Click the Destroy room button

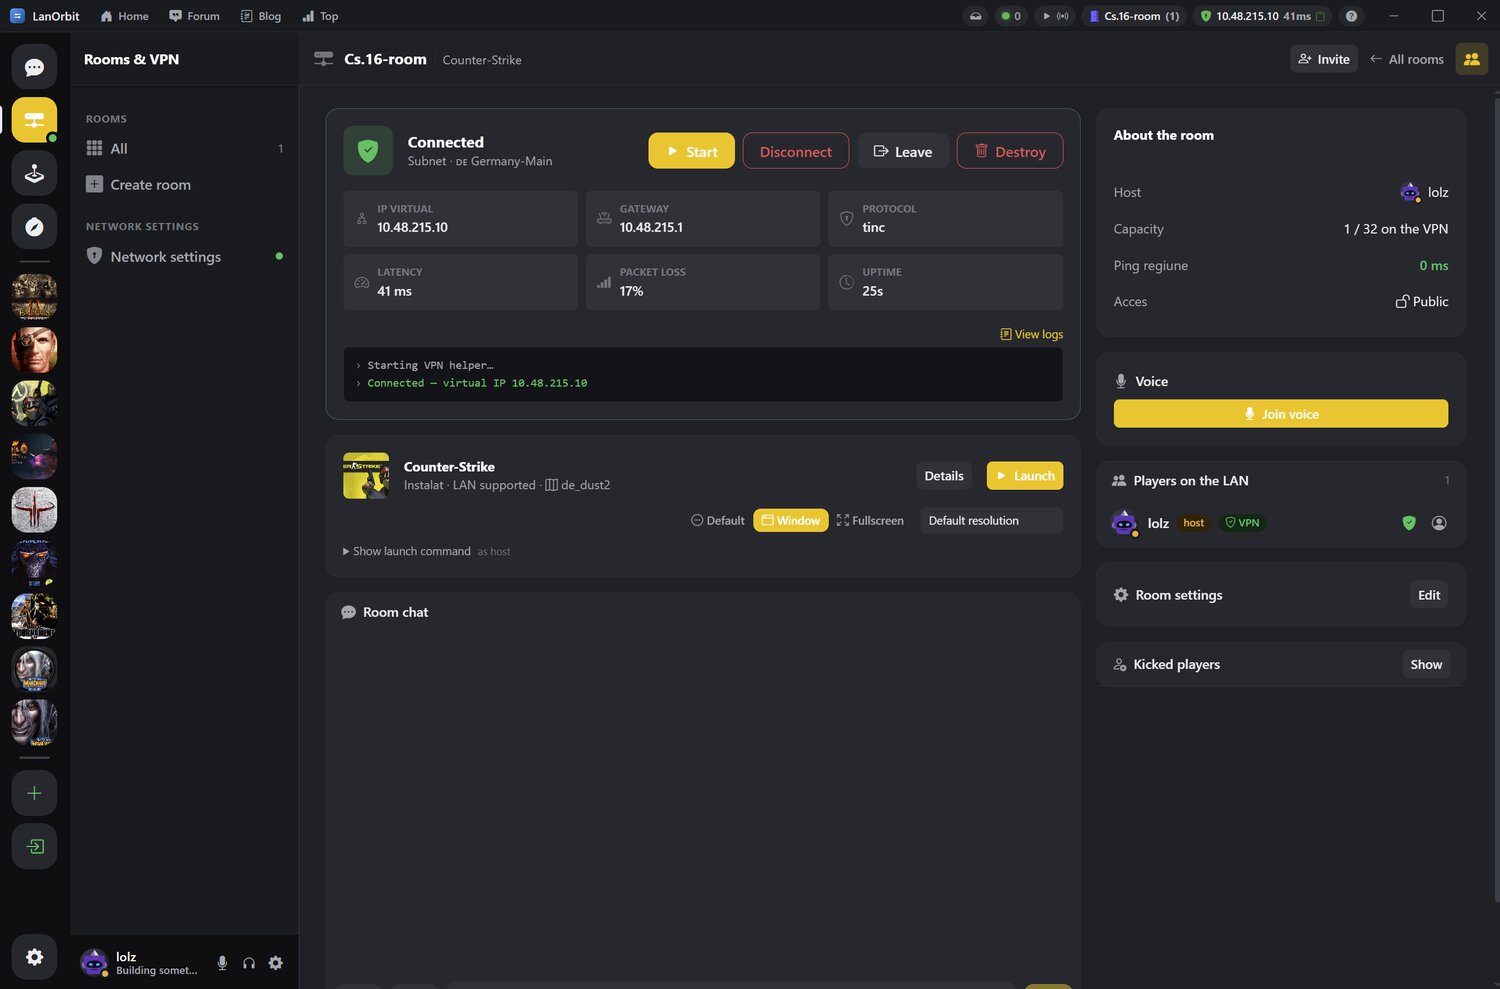(1010, 151)
